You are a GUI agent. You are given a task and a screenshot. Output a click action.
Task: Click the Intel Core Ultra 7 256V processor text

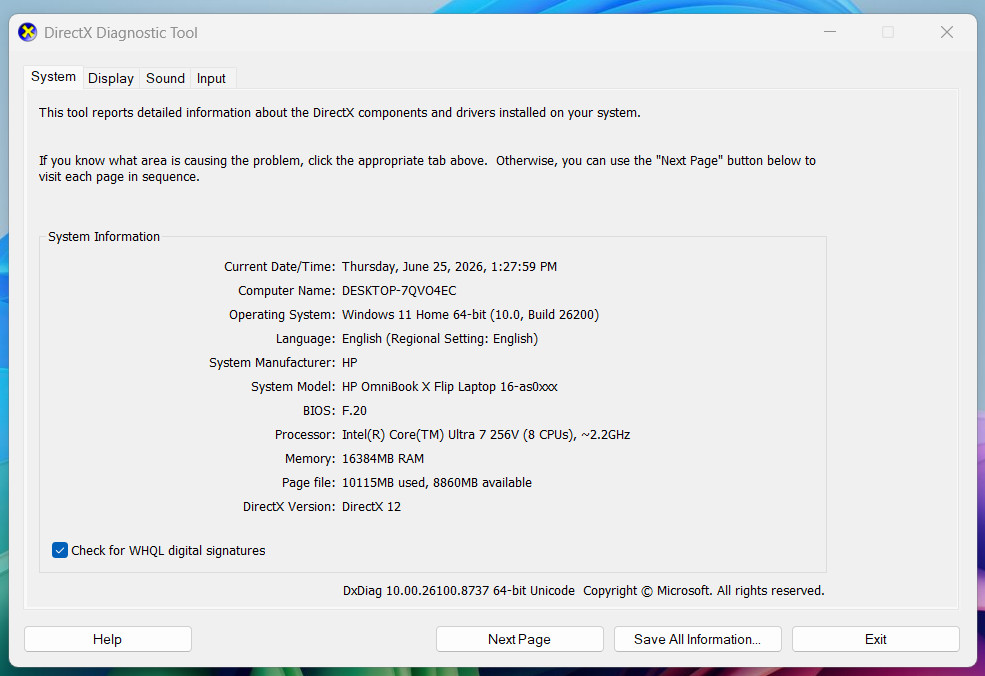tap(486, 435)
